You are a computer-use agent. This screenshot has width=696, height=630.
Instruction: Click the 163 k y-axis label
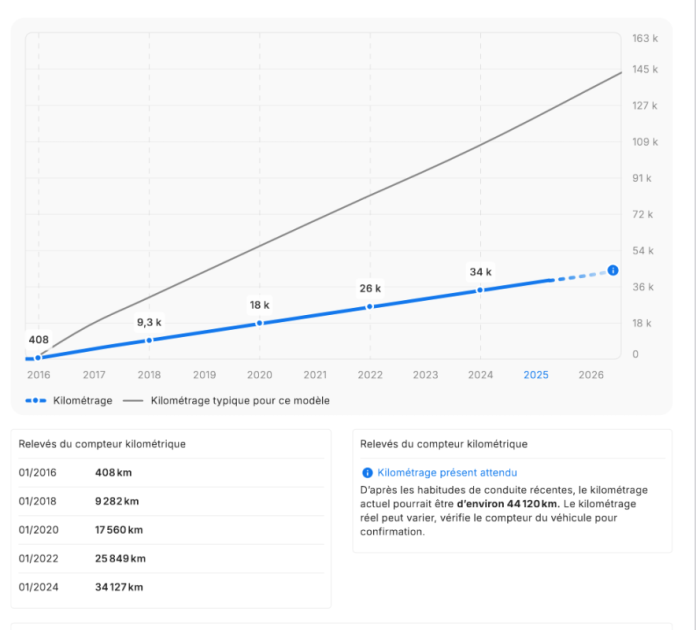(x=645, y=39)
